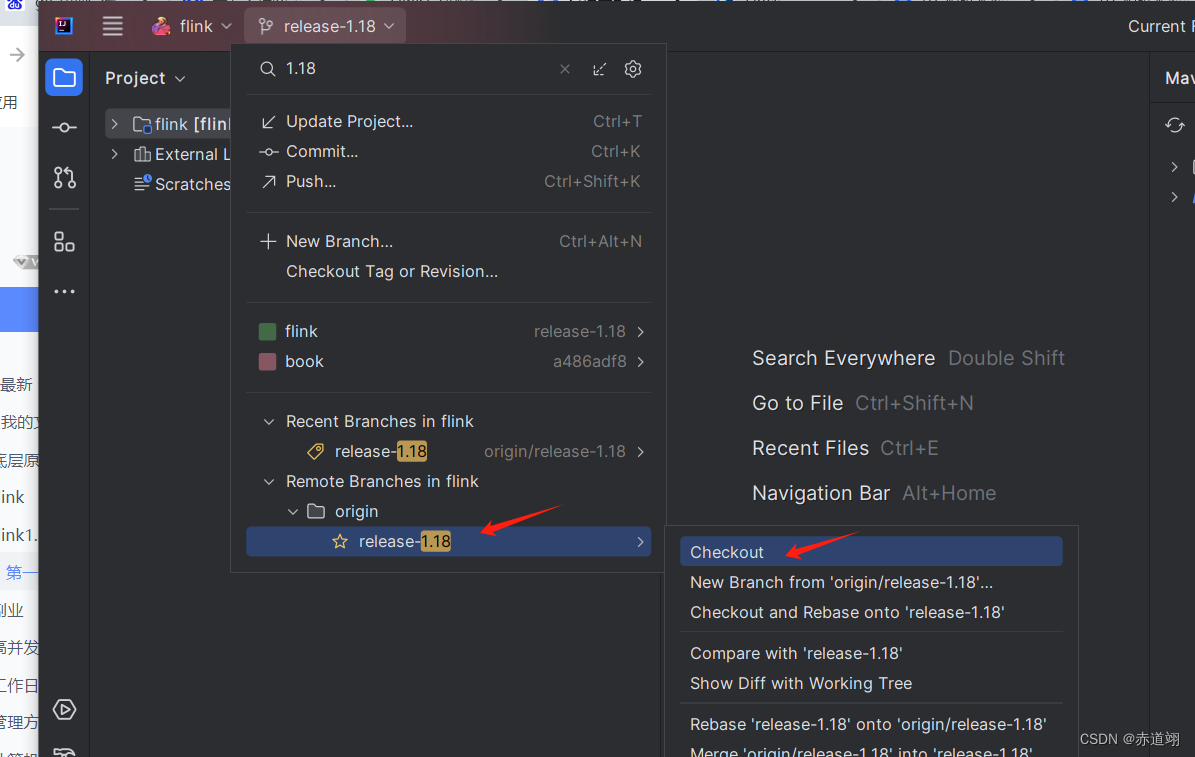1195x757 pixels.
Task: Open the flink project switcher dropdown
Action: 191,27
